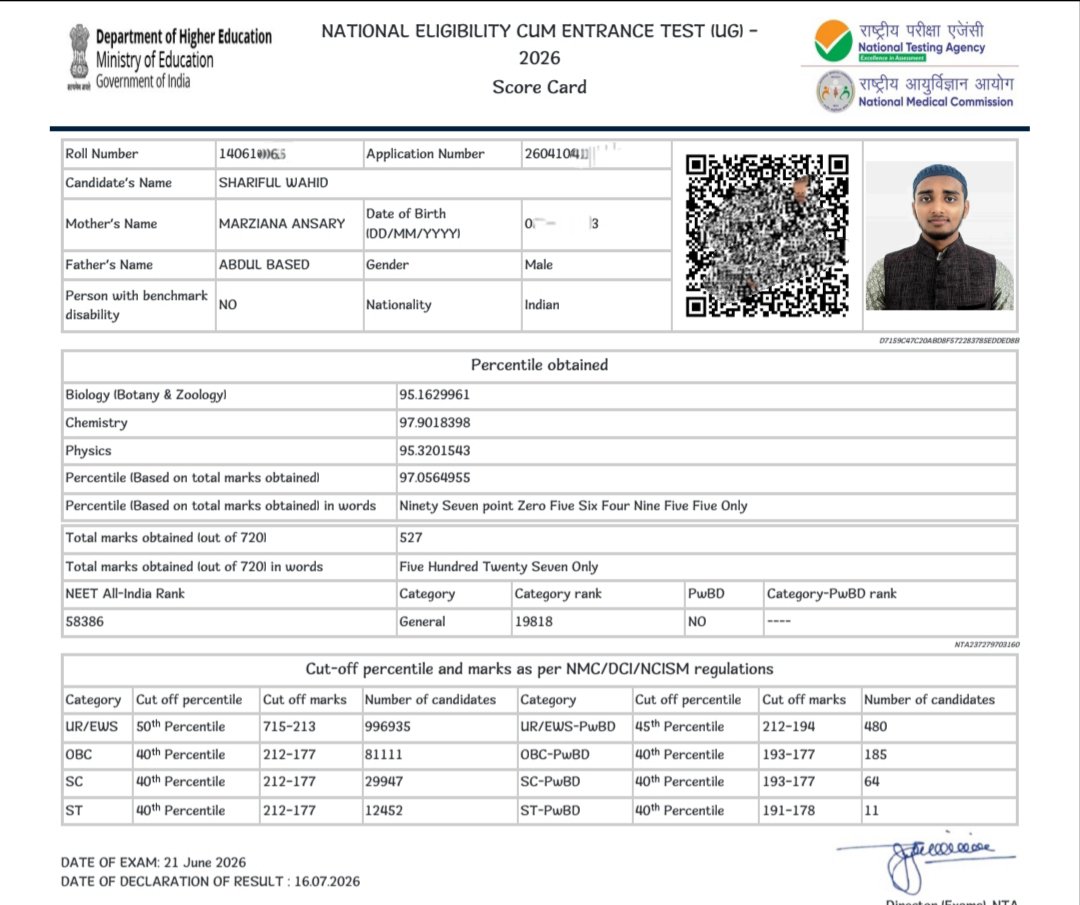Click DATE OF DECLARATION OF RESULT line
This screenshot has height=905, width=1080.
210,882
